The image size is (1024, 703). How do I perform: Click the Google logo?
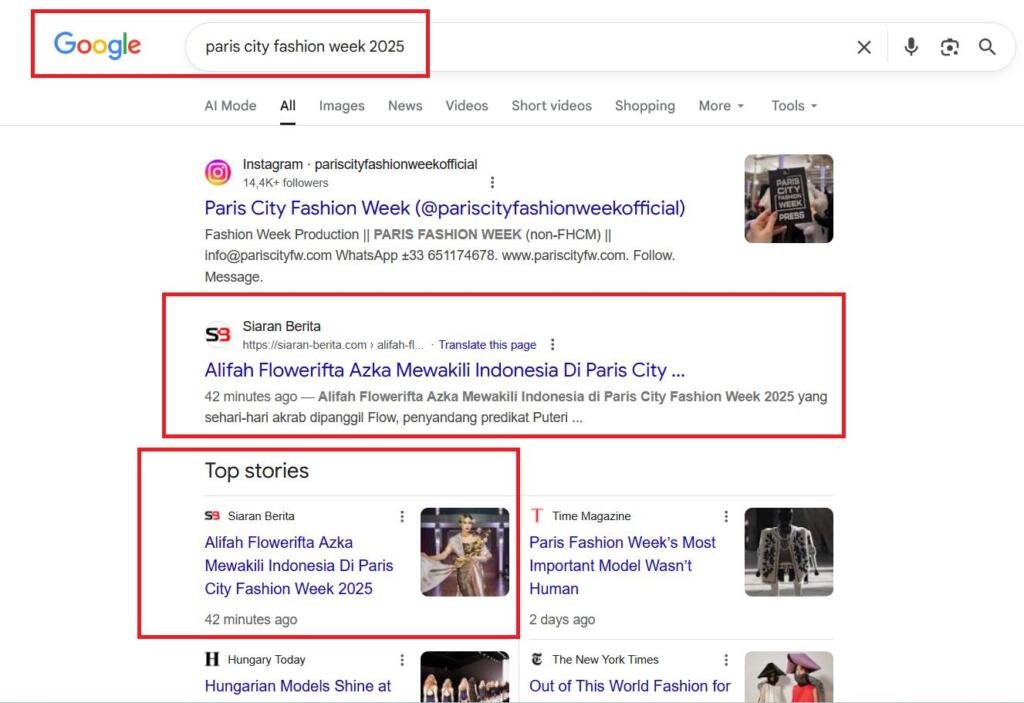(97, 45)
